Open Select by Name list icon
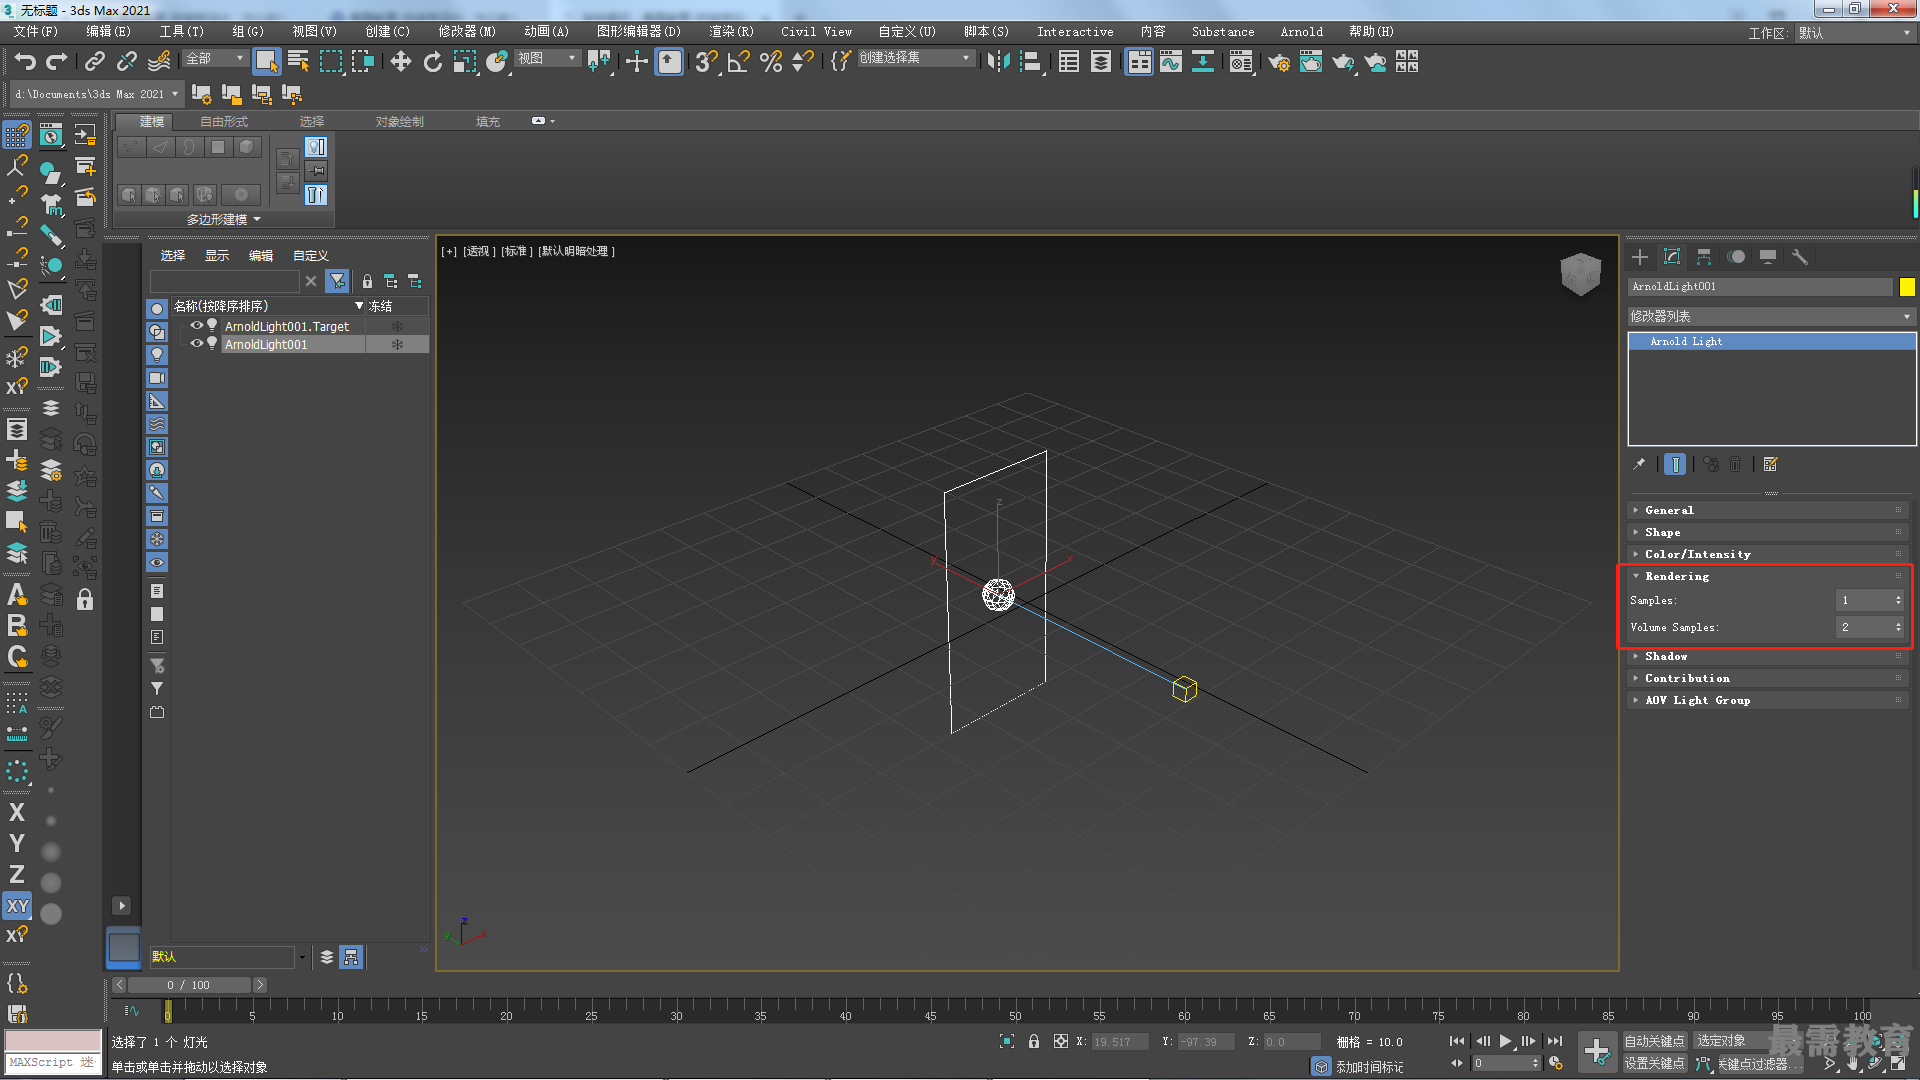The image size is (1920, 1080). click(x=298, y=62)
